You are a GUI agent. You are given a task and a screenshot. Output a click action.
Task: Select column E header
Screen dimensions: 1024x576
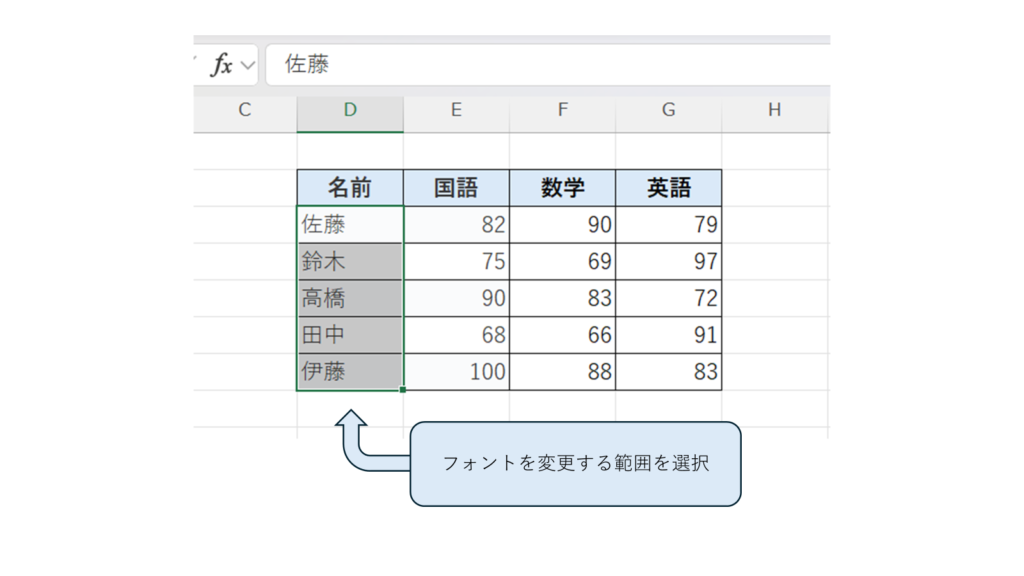pyautogui.click(x=456, y=111)
